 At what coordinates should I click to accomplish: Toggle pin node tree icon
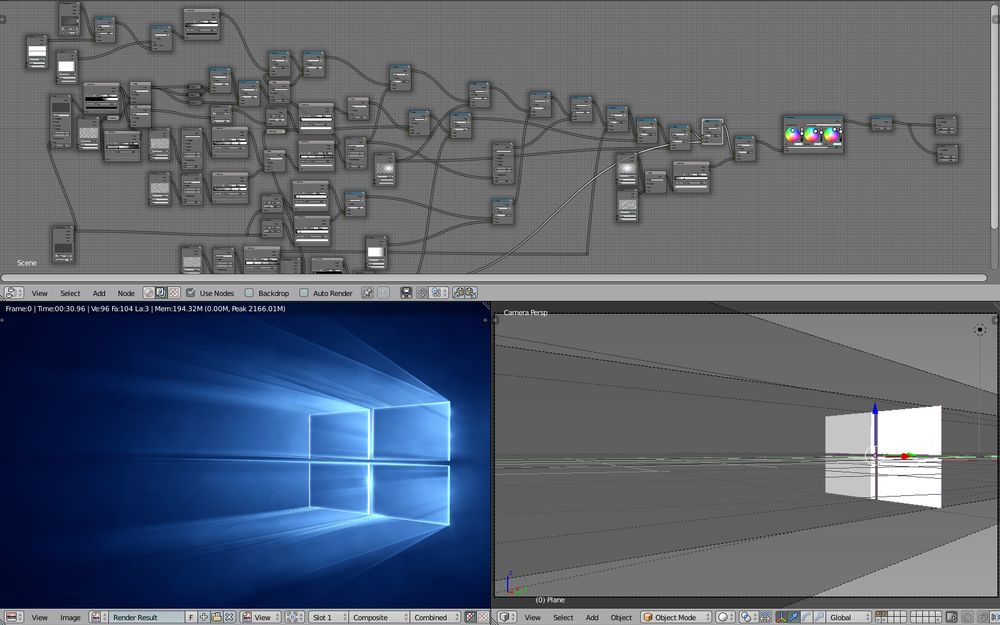(367, 293)
